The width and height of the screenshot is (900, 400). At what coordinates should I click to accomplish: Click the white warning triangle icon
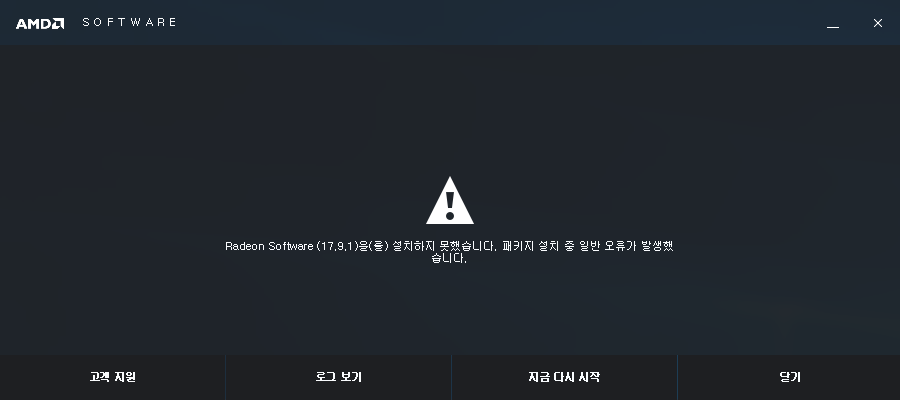tap(449, 200)
